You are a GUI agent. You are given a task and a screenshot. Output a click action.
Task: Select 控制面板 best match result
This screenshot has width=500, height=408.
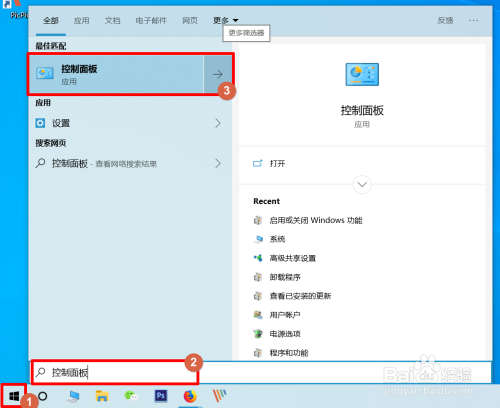click(x=116, y=74)
